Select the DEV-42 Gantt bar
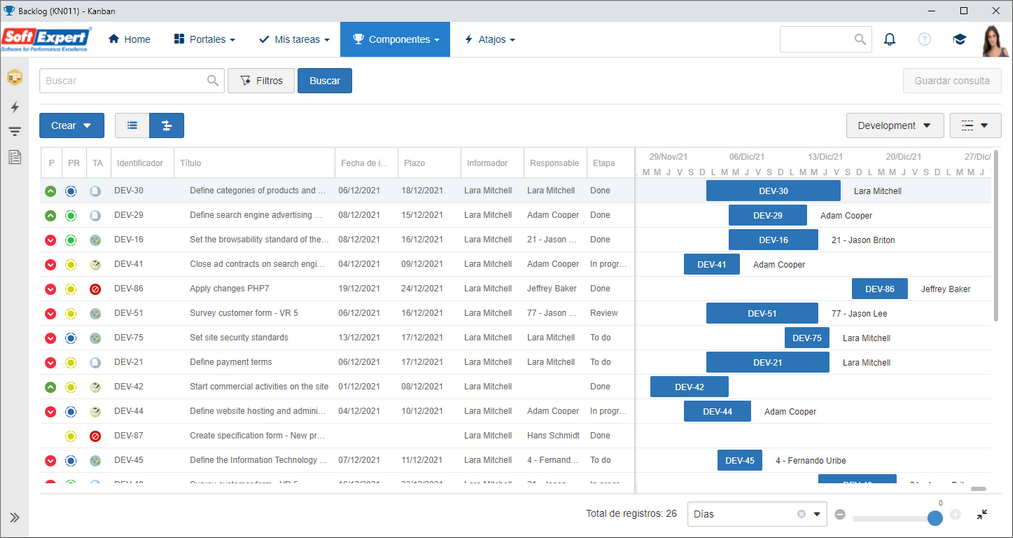This screenshot has width=1013, height=538. 689,388
